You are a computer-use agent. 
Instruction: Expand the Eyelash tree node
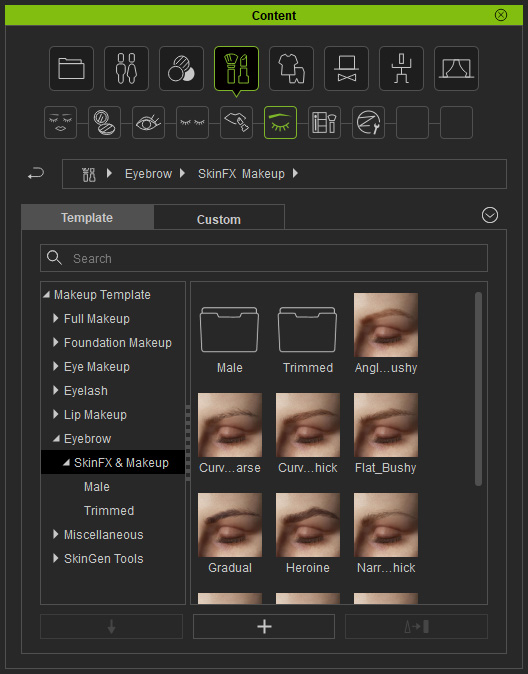[x=55, y=391]
